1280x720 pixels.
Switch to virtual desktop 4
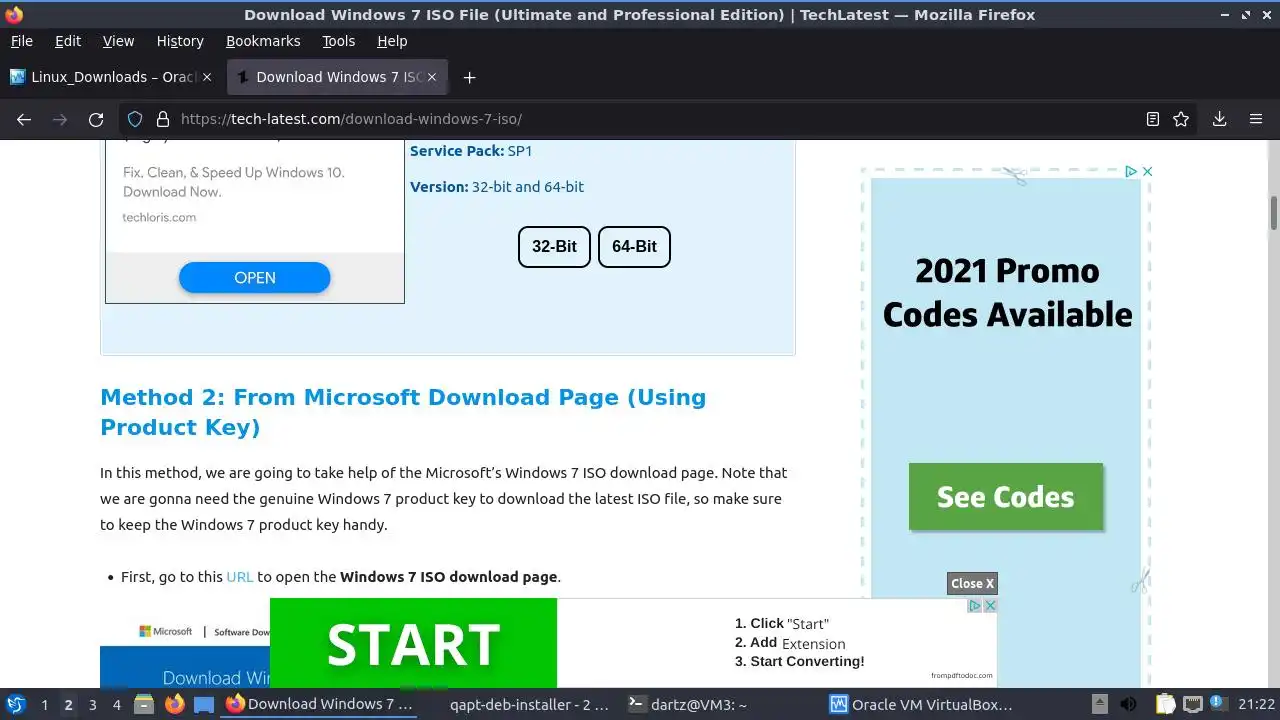(x=117, y=704)
